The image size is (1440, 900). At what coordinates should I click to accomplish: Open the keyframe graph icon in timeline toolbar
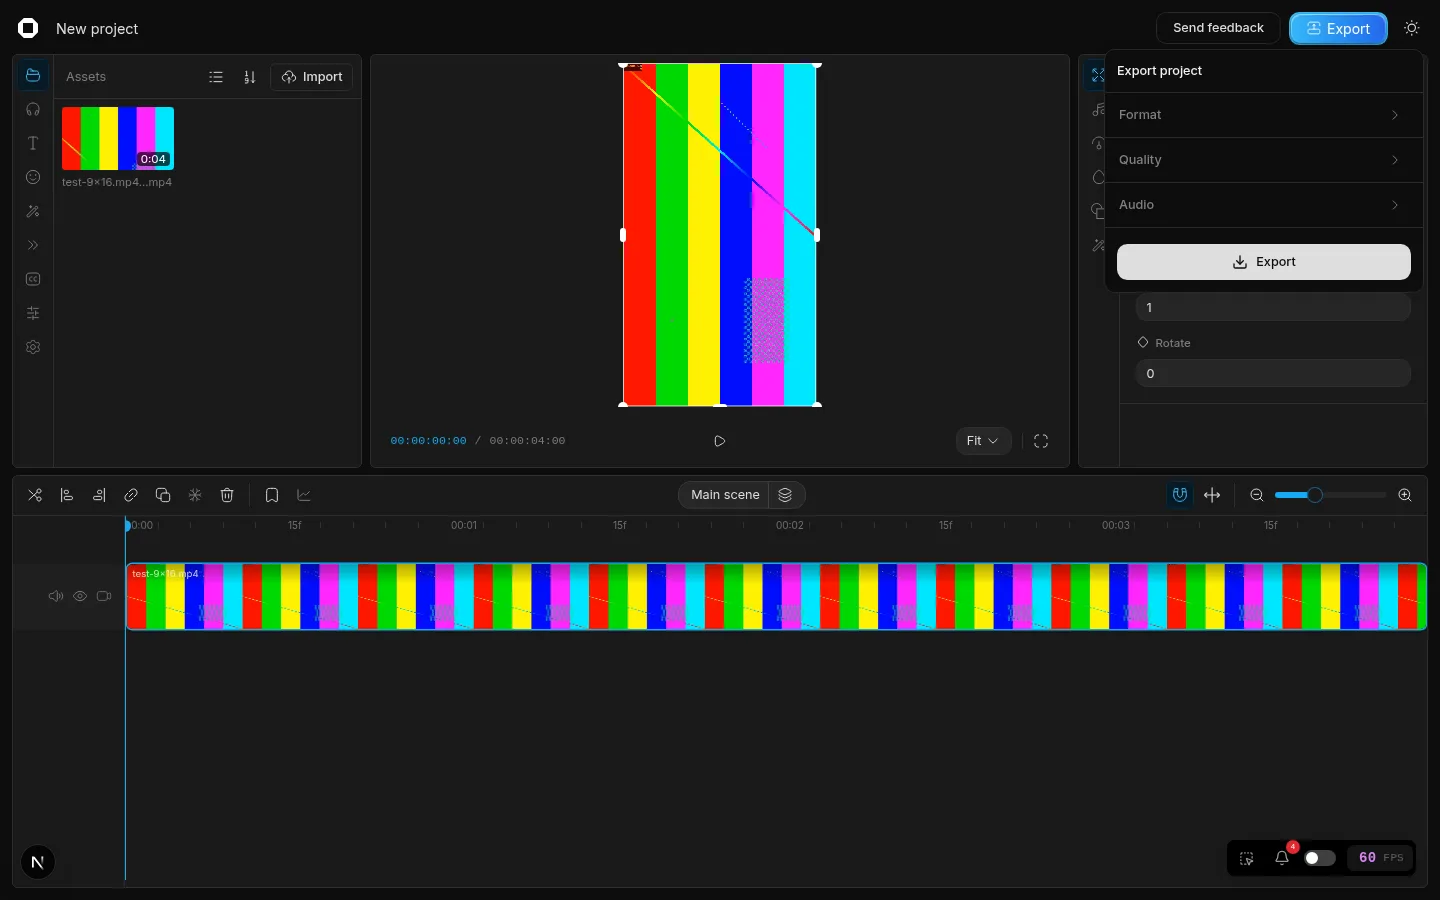click(x=304, y=495)
